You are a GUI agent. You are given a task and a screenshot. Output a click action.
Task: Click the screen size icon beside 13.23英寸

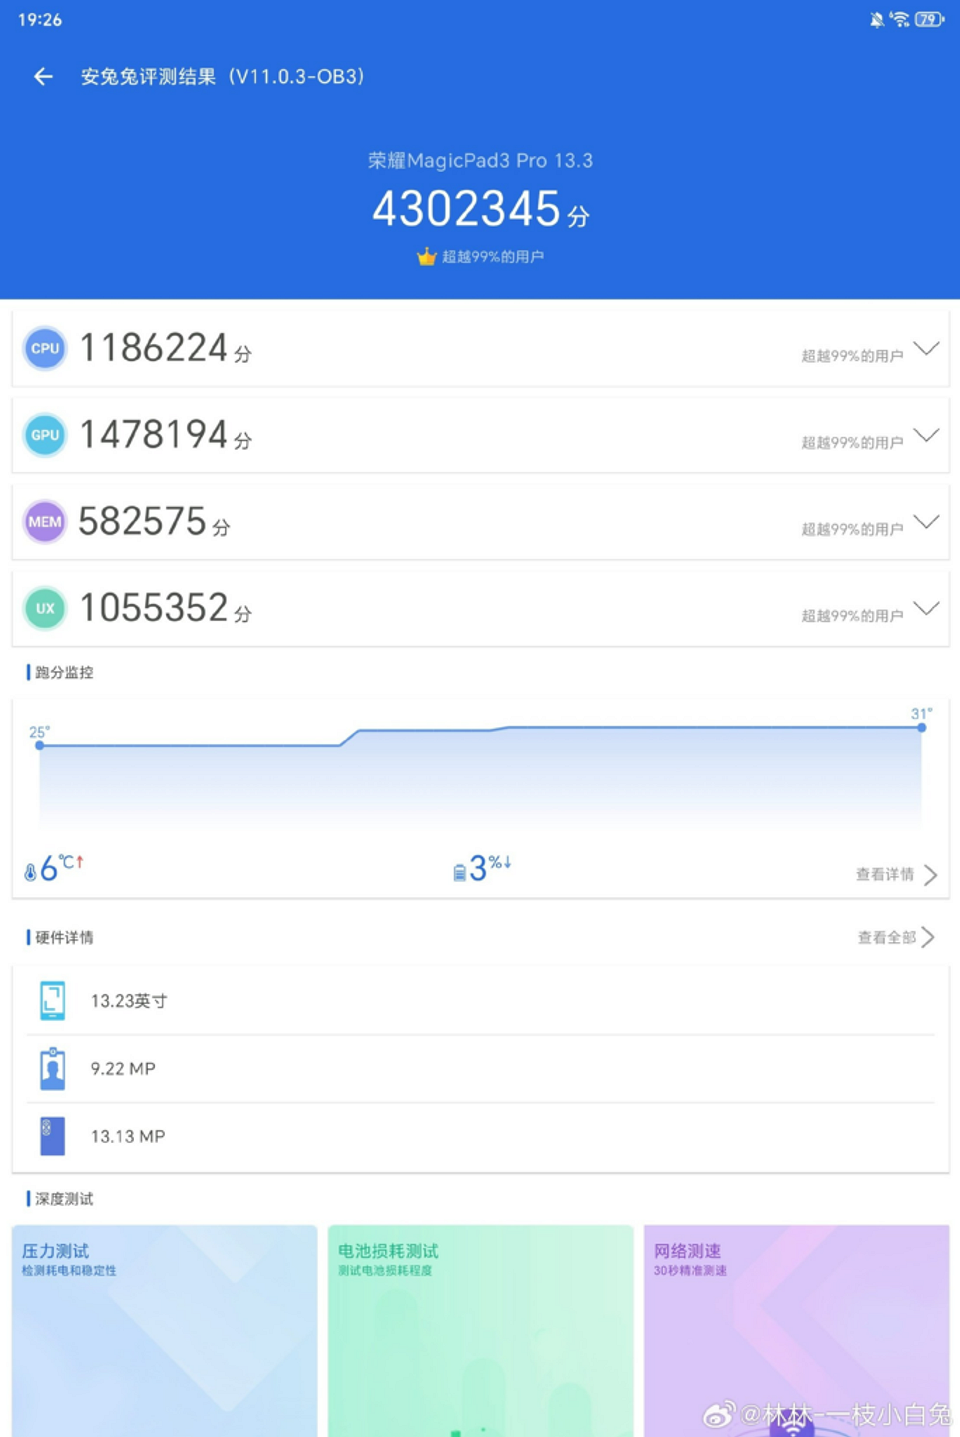[x=51, y=1000]
